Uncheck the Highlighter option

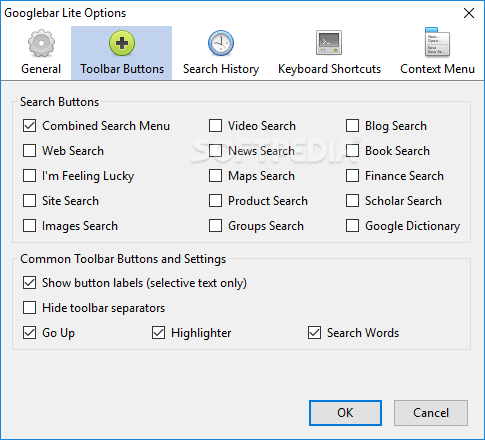(x=158, y=333)
